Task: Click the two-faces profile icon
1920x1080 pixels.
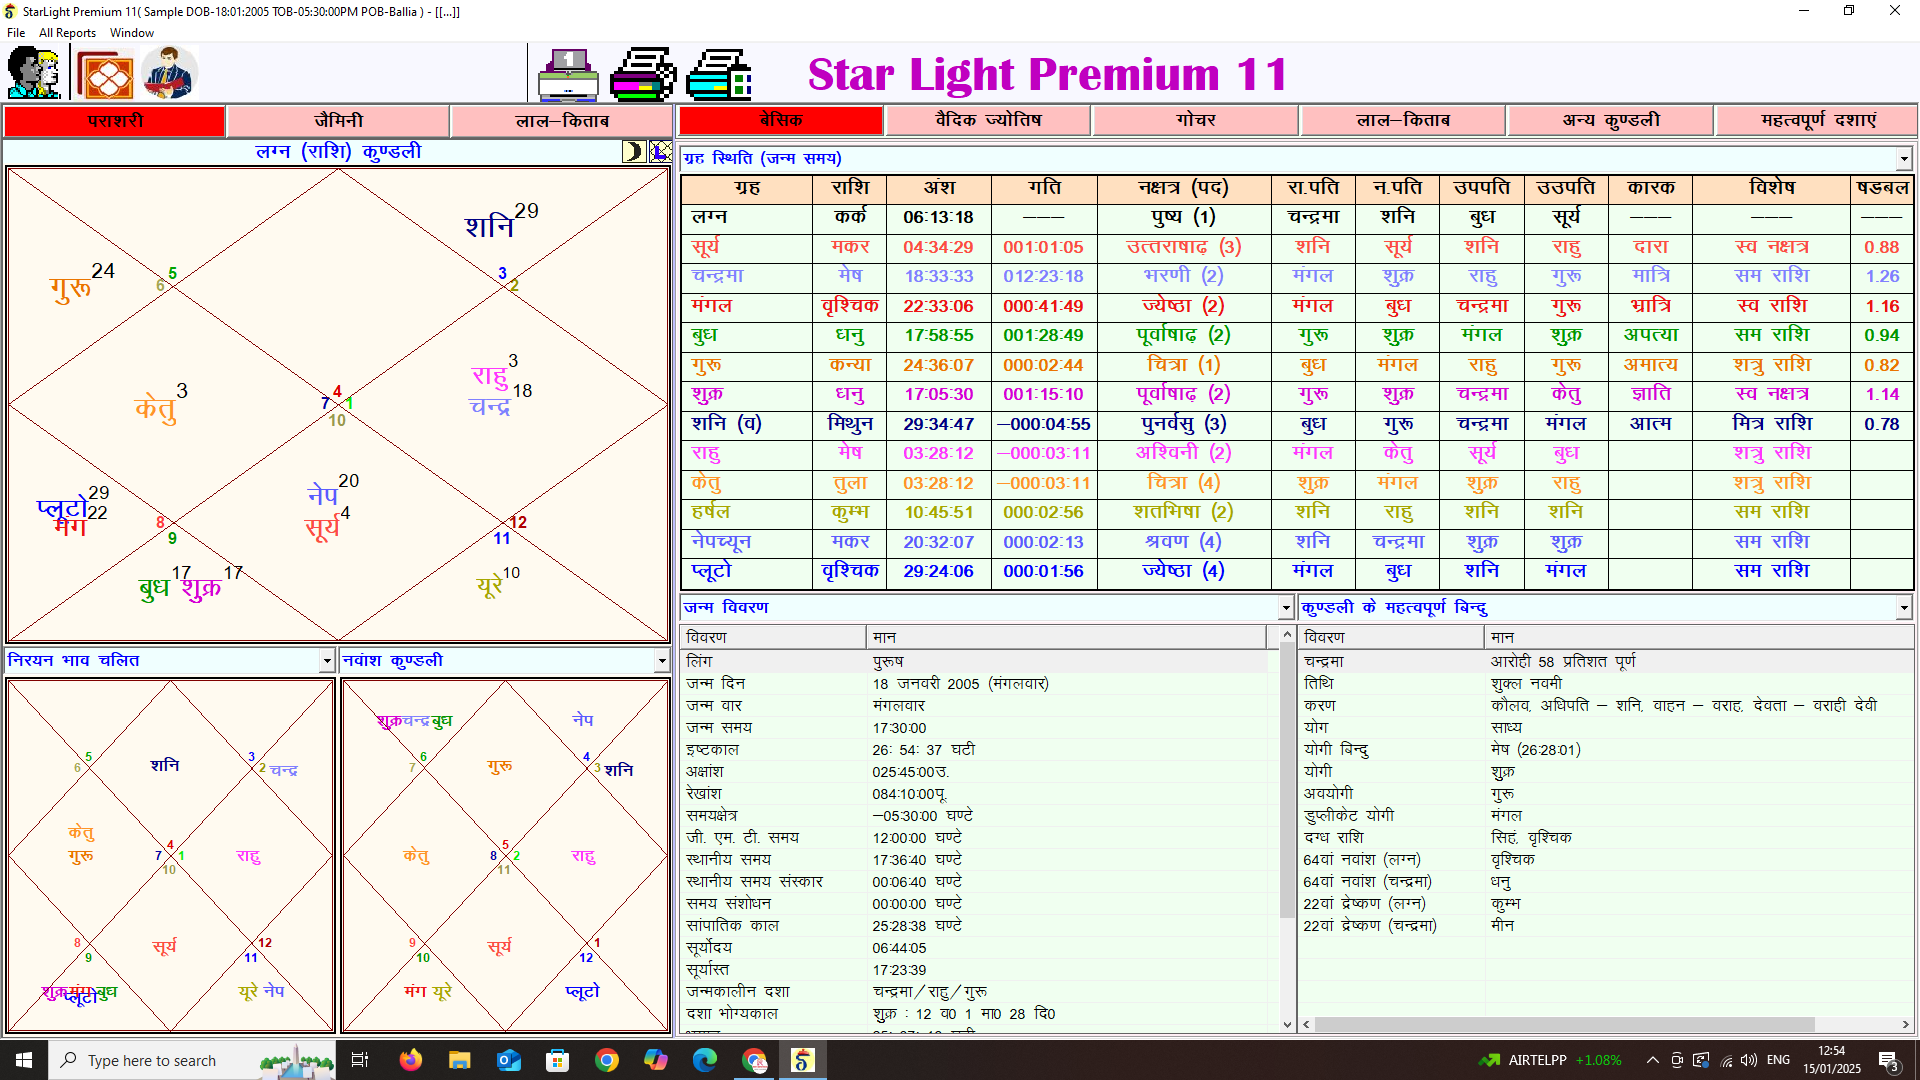Action: (x=34, y=73)
